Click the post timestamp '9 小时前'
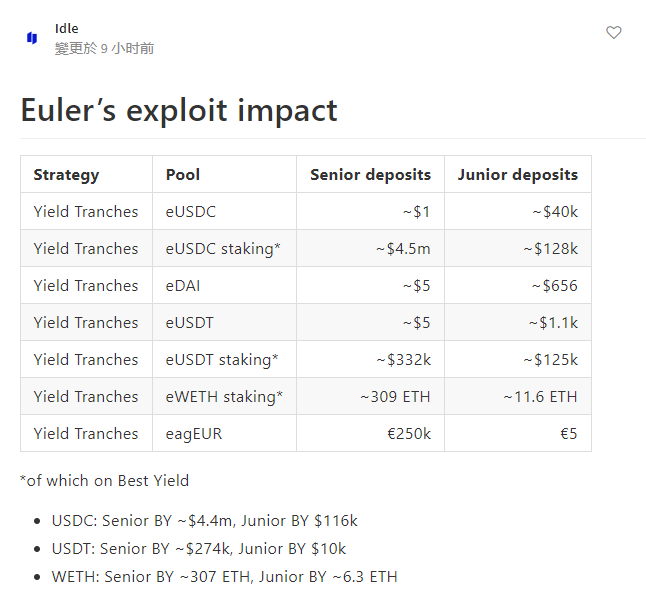The image size is (646, 614). [127, 48]
